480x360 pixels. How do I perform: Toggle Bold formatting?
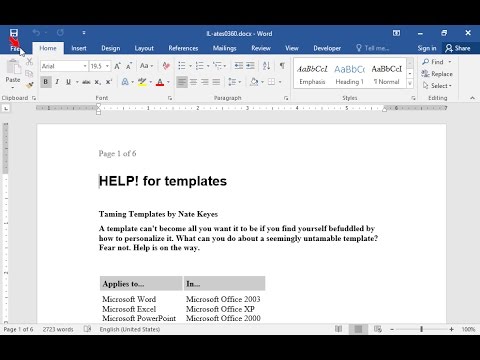pyautogui.click(x=46, y=82)
